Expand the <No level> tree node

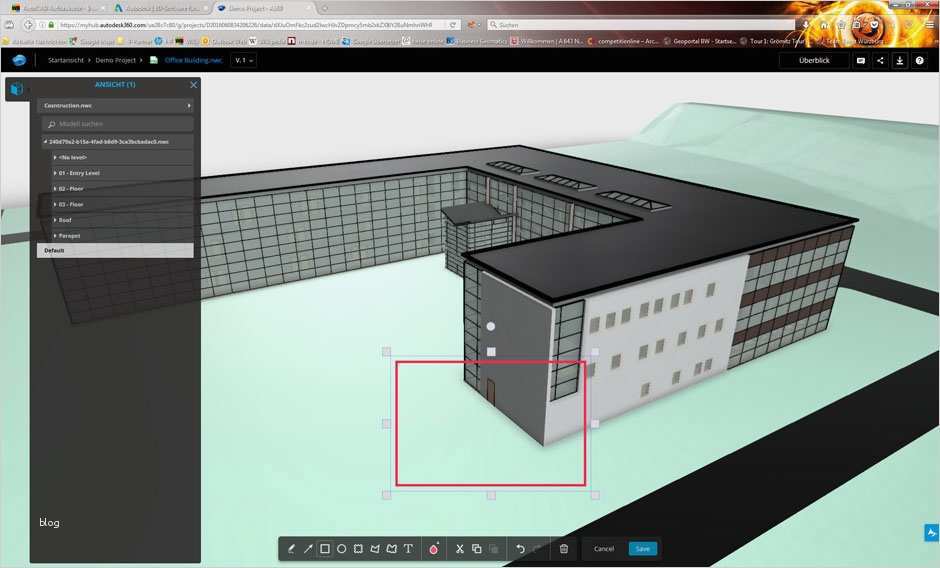click(x=55, y=158)
